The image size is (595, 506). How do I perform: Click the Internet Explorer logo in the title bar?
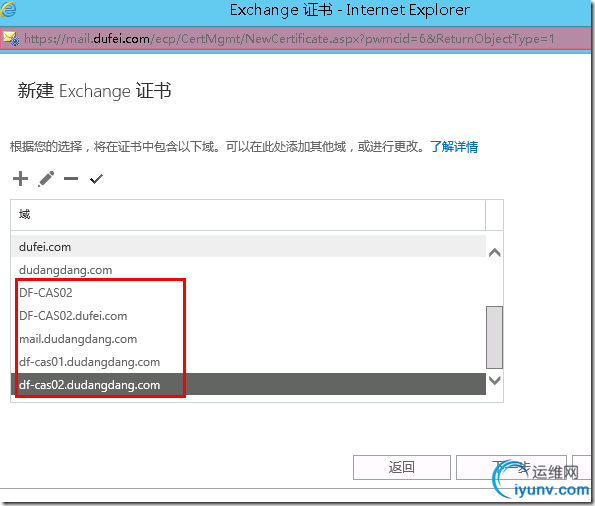(x=8, y=9)
